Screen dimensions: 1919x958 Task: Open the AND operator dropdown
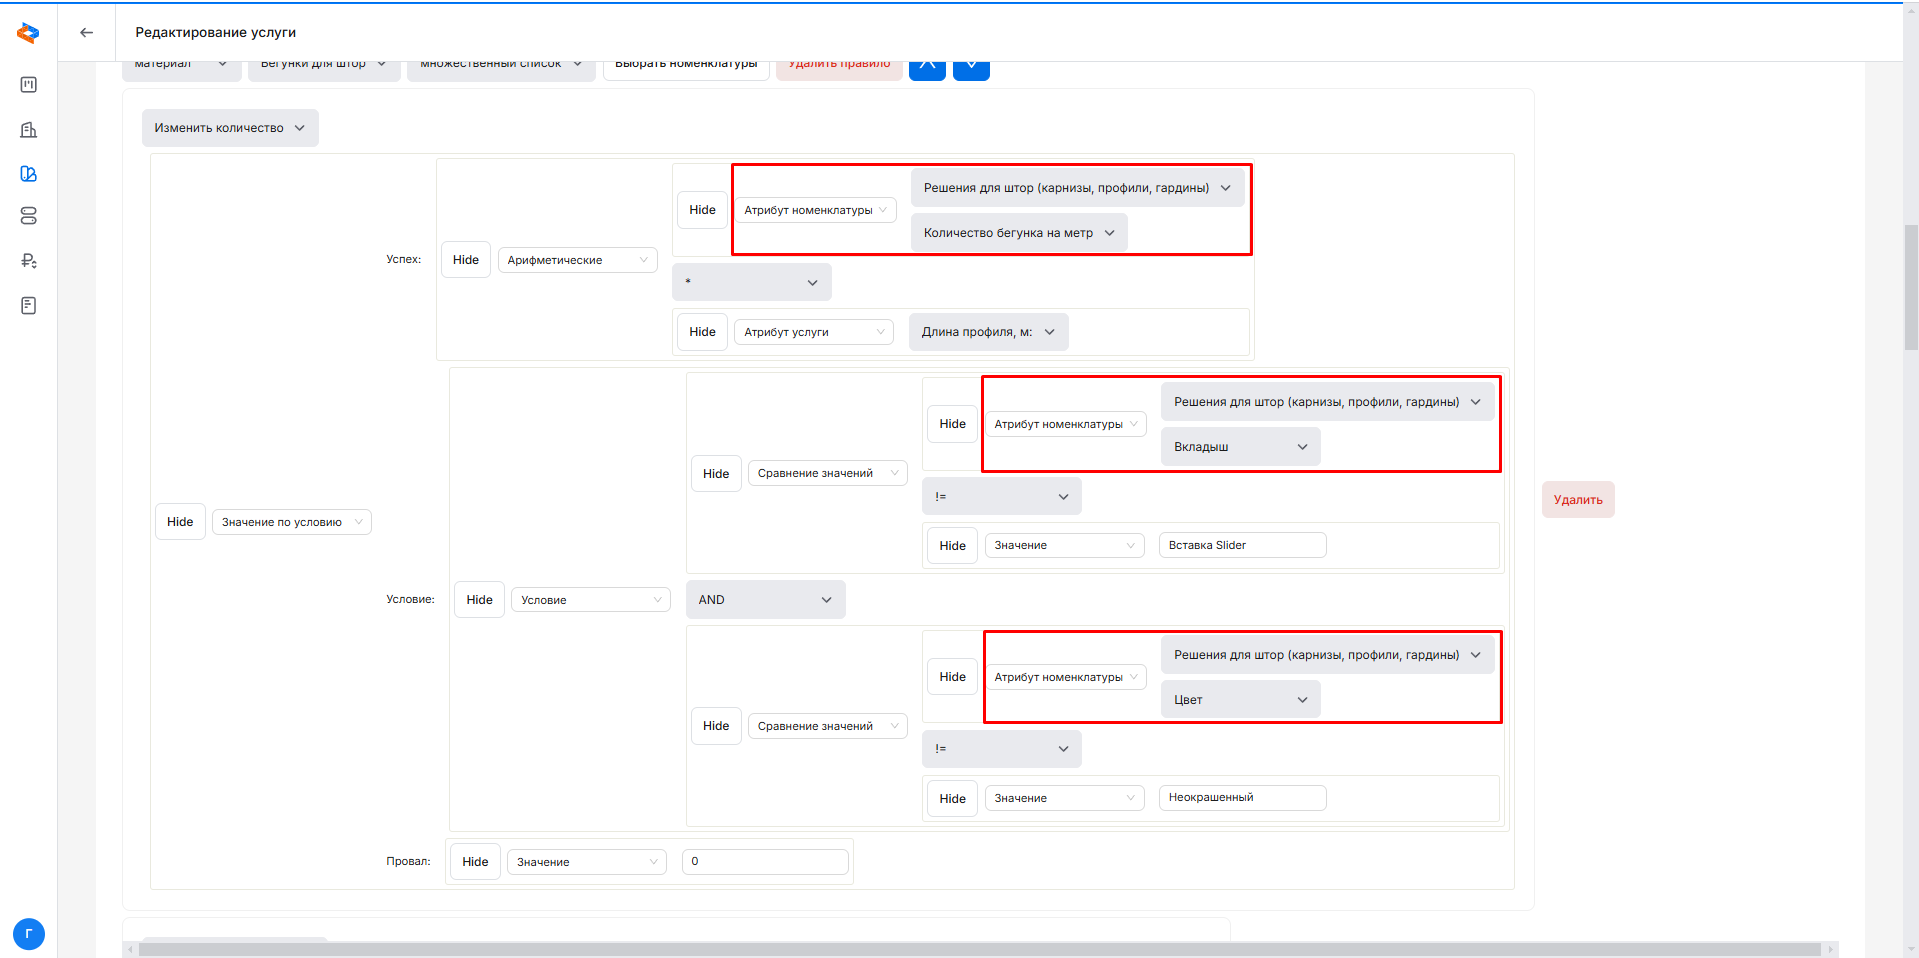[765, 600]
